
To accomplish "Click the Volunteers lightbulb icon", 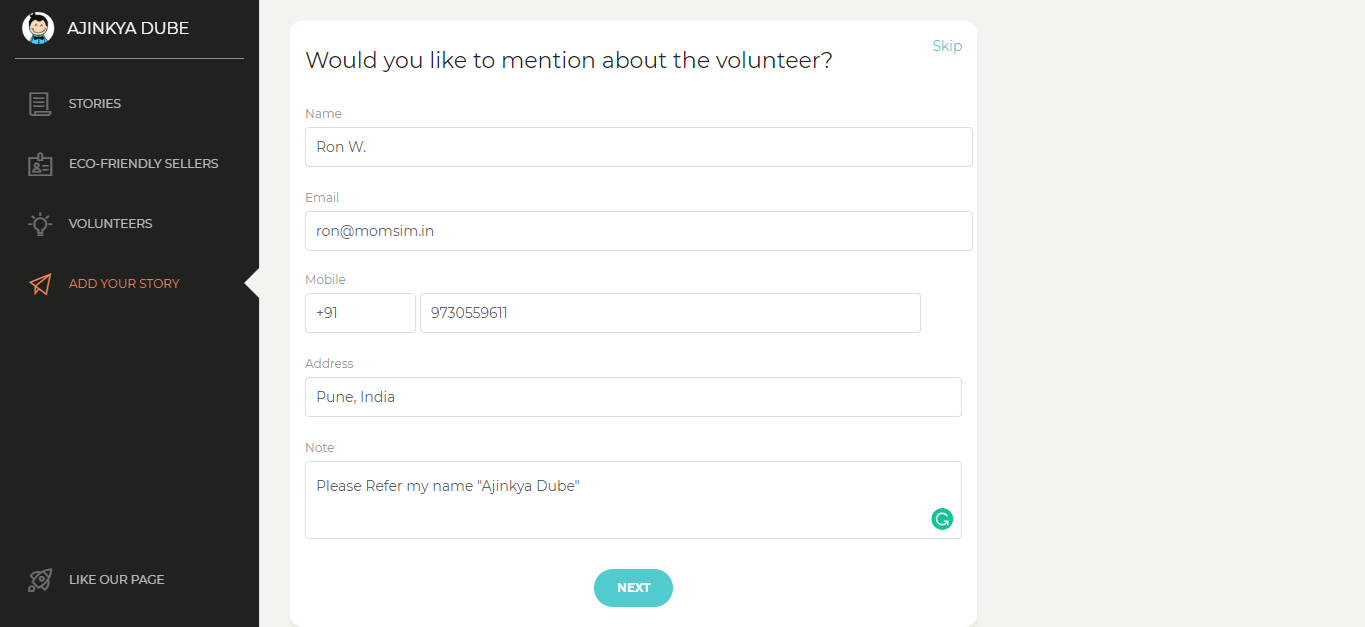I will click(40, 224).
